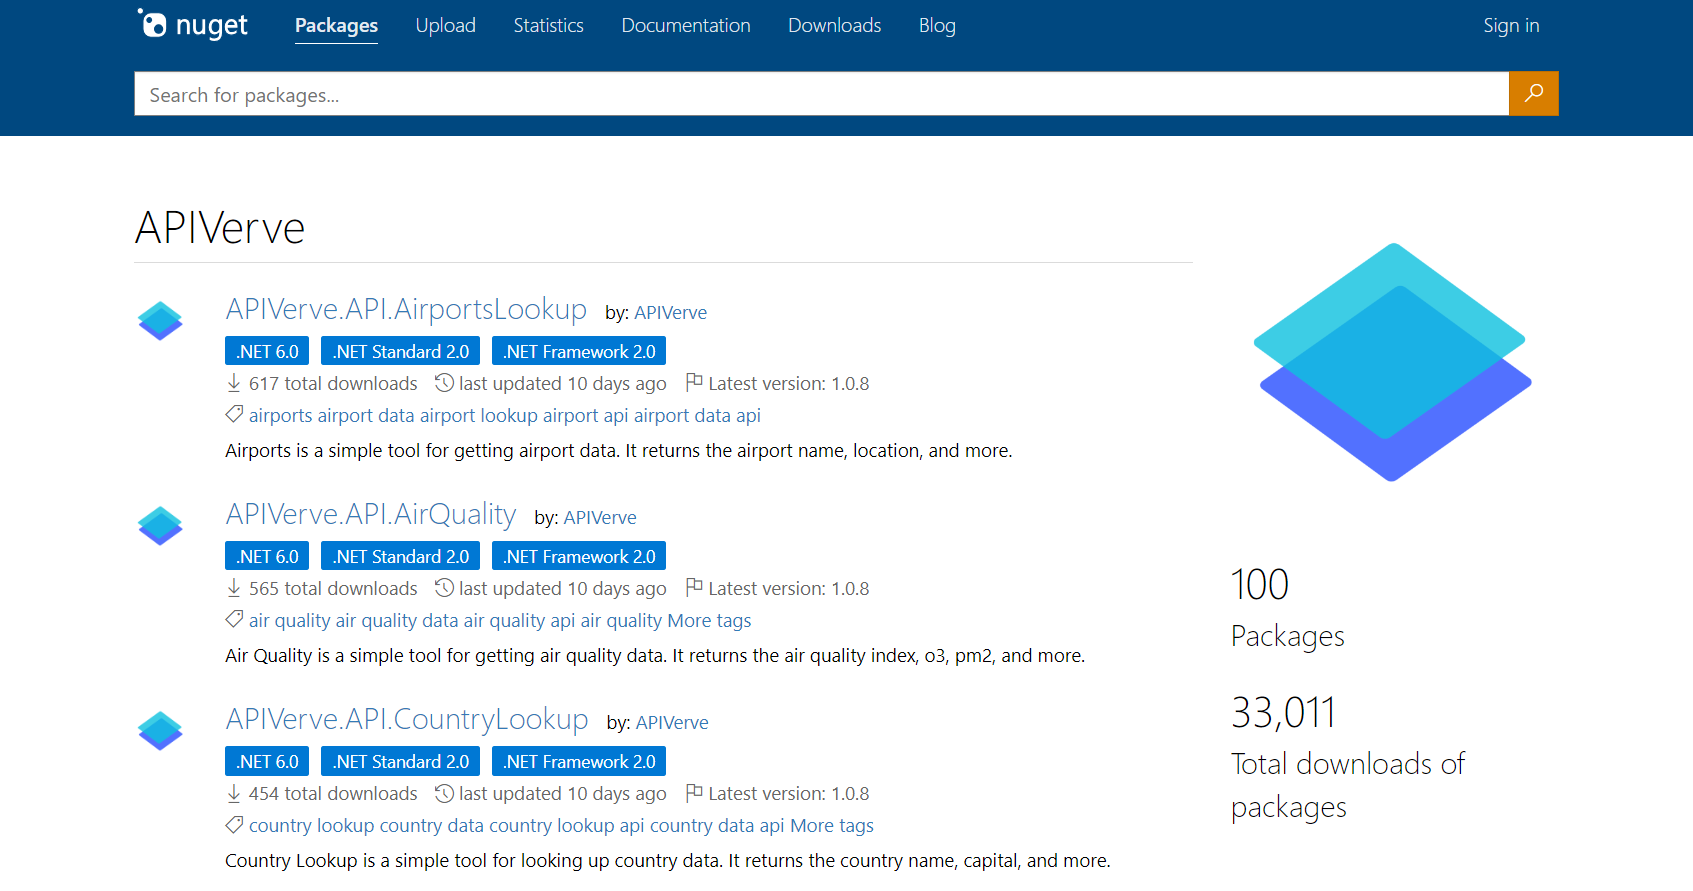Open the AirportsLookup package icon
Image resolution: width=1693 pixels, height=891 pixels.
[x=160, y=321]
